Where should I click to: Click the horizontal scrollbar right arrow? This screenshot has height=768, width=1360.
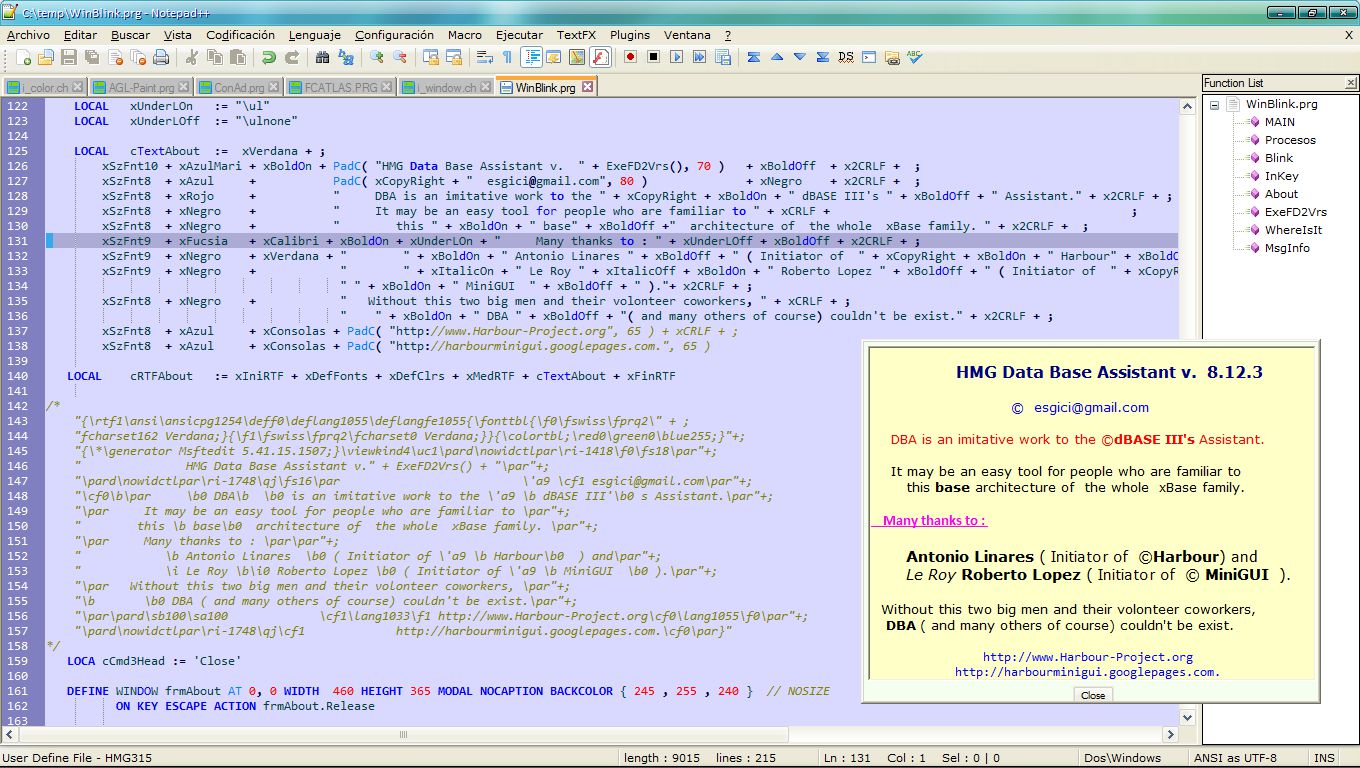tap(1171, 734)
